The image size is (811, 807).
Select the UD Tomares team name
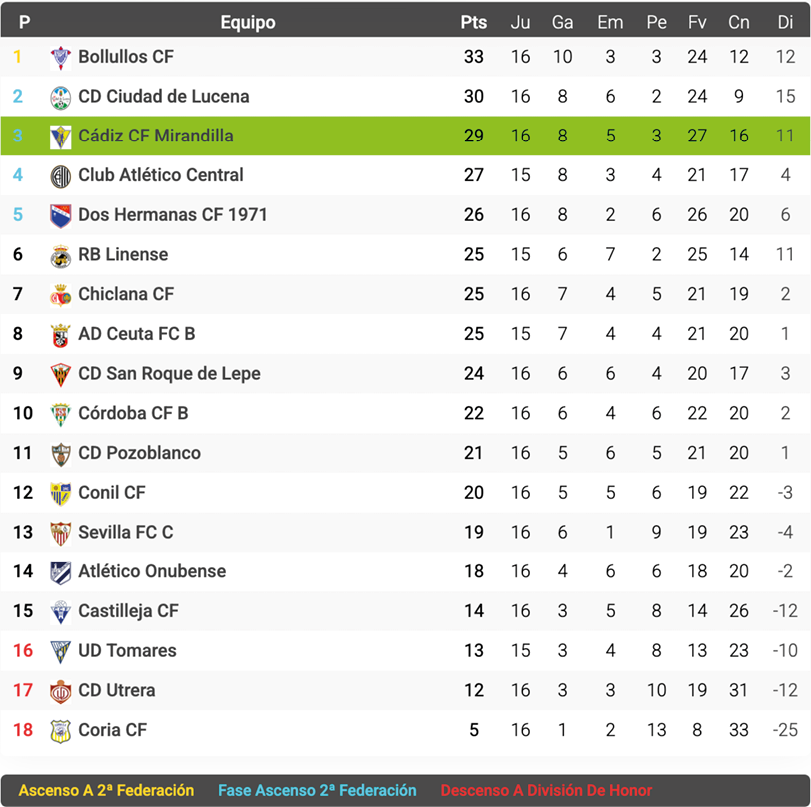point(127,651)
